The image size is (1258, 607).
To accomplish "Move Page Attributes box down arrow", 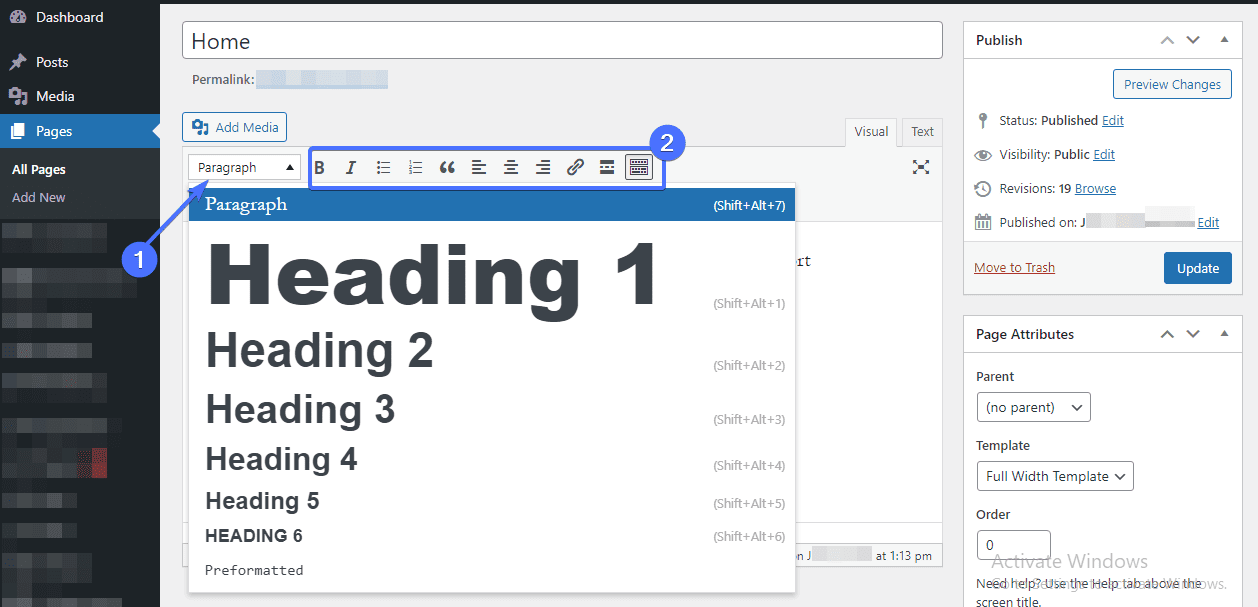I will point(1193,334).
